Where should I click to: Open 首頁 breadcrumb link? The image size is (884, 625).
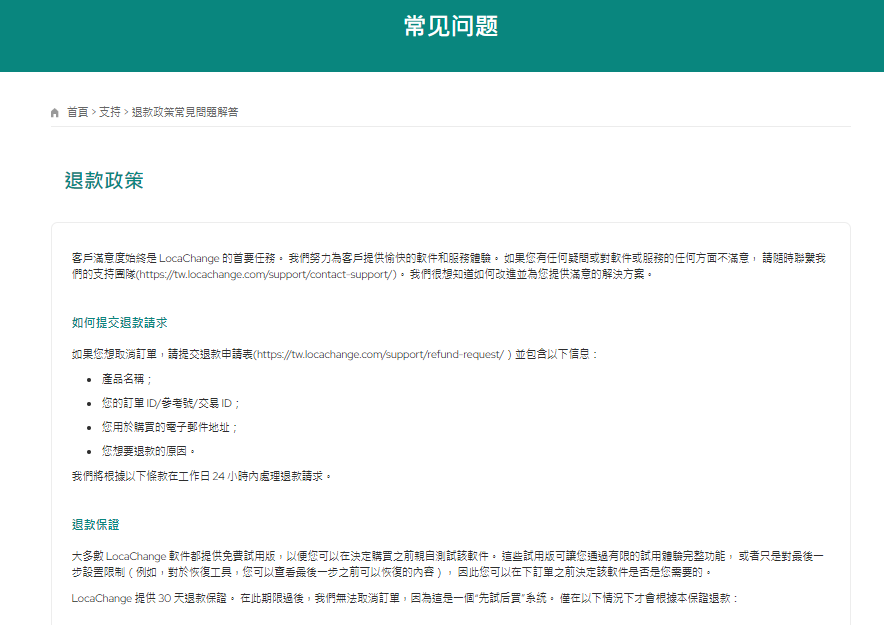[78, 112]
